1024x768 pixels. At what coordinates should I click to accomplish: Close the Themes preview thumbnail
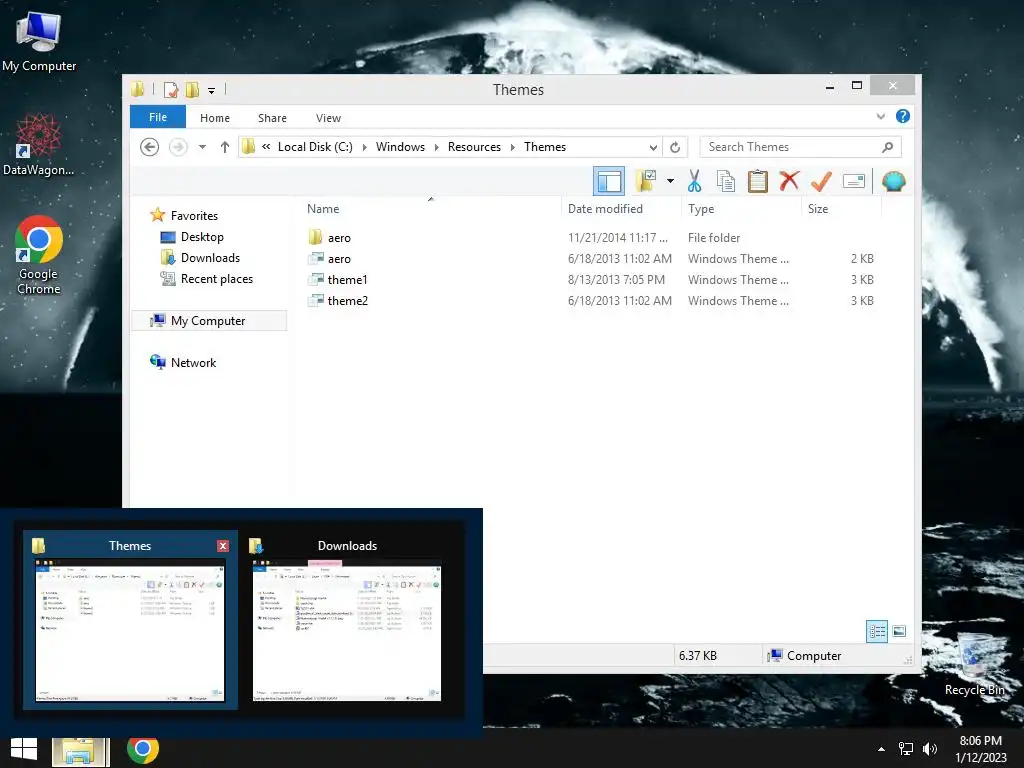point(223,546)
